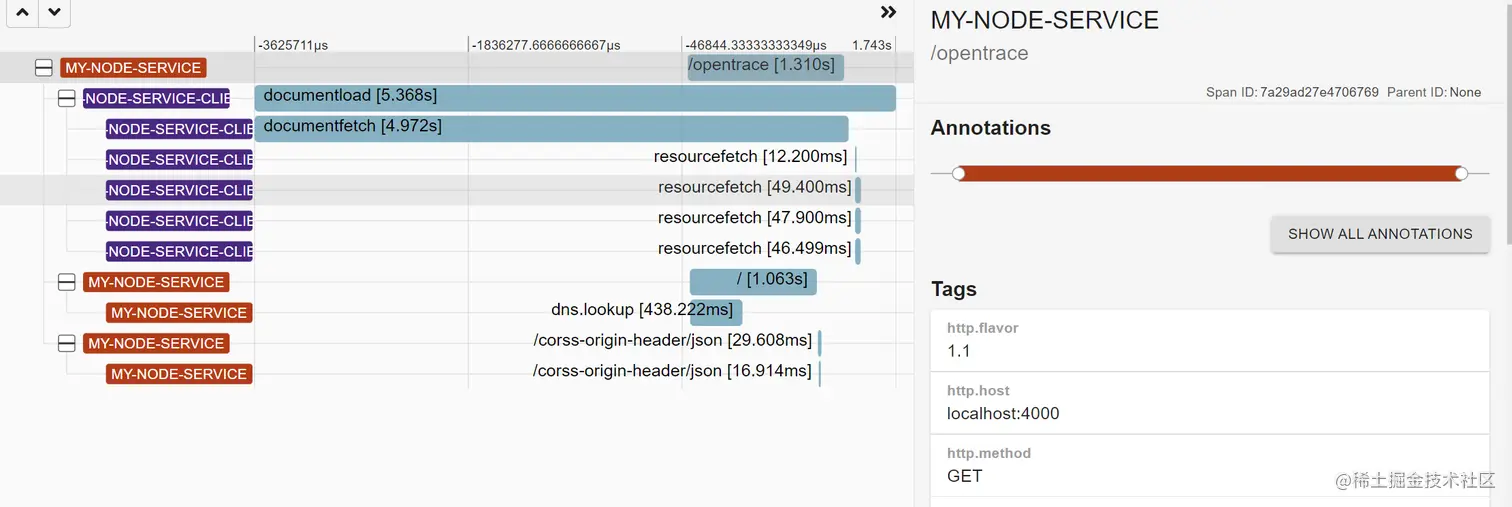Click the double chevron panel toggle
The width and height of the screenshot is (1512, 507).
coord(888,13)
